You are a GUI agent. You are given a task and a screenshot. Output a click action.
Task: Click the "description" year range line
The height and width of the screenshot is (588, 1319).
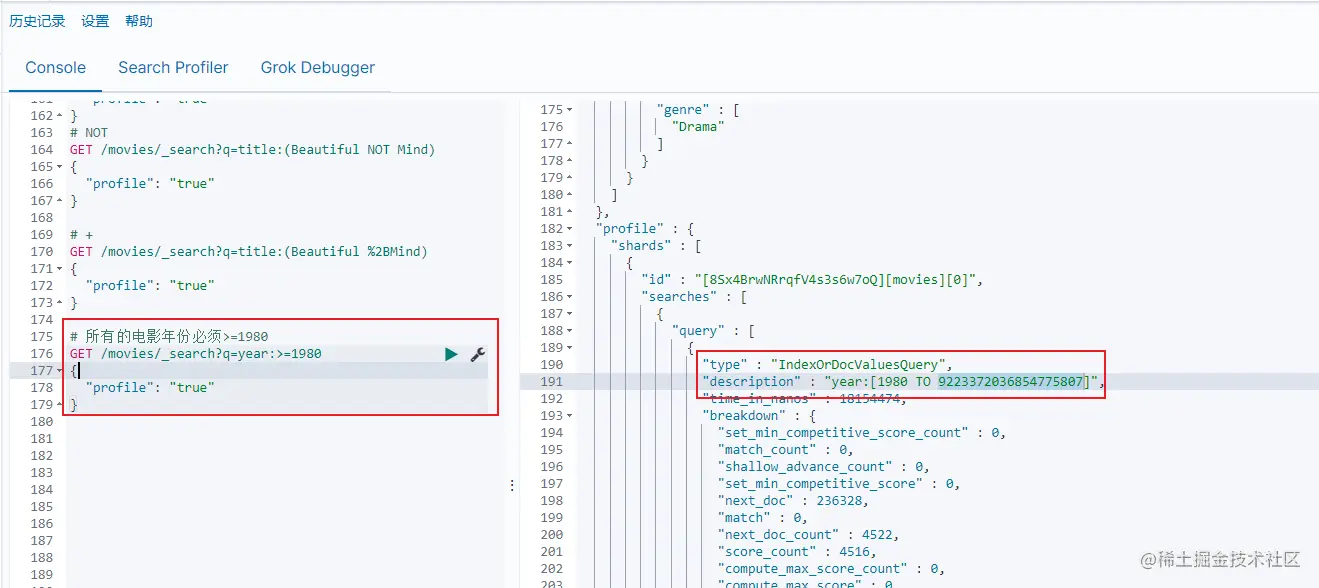tap(901, 382)
